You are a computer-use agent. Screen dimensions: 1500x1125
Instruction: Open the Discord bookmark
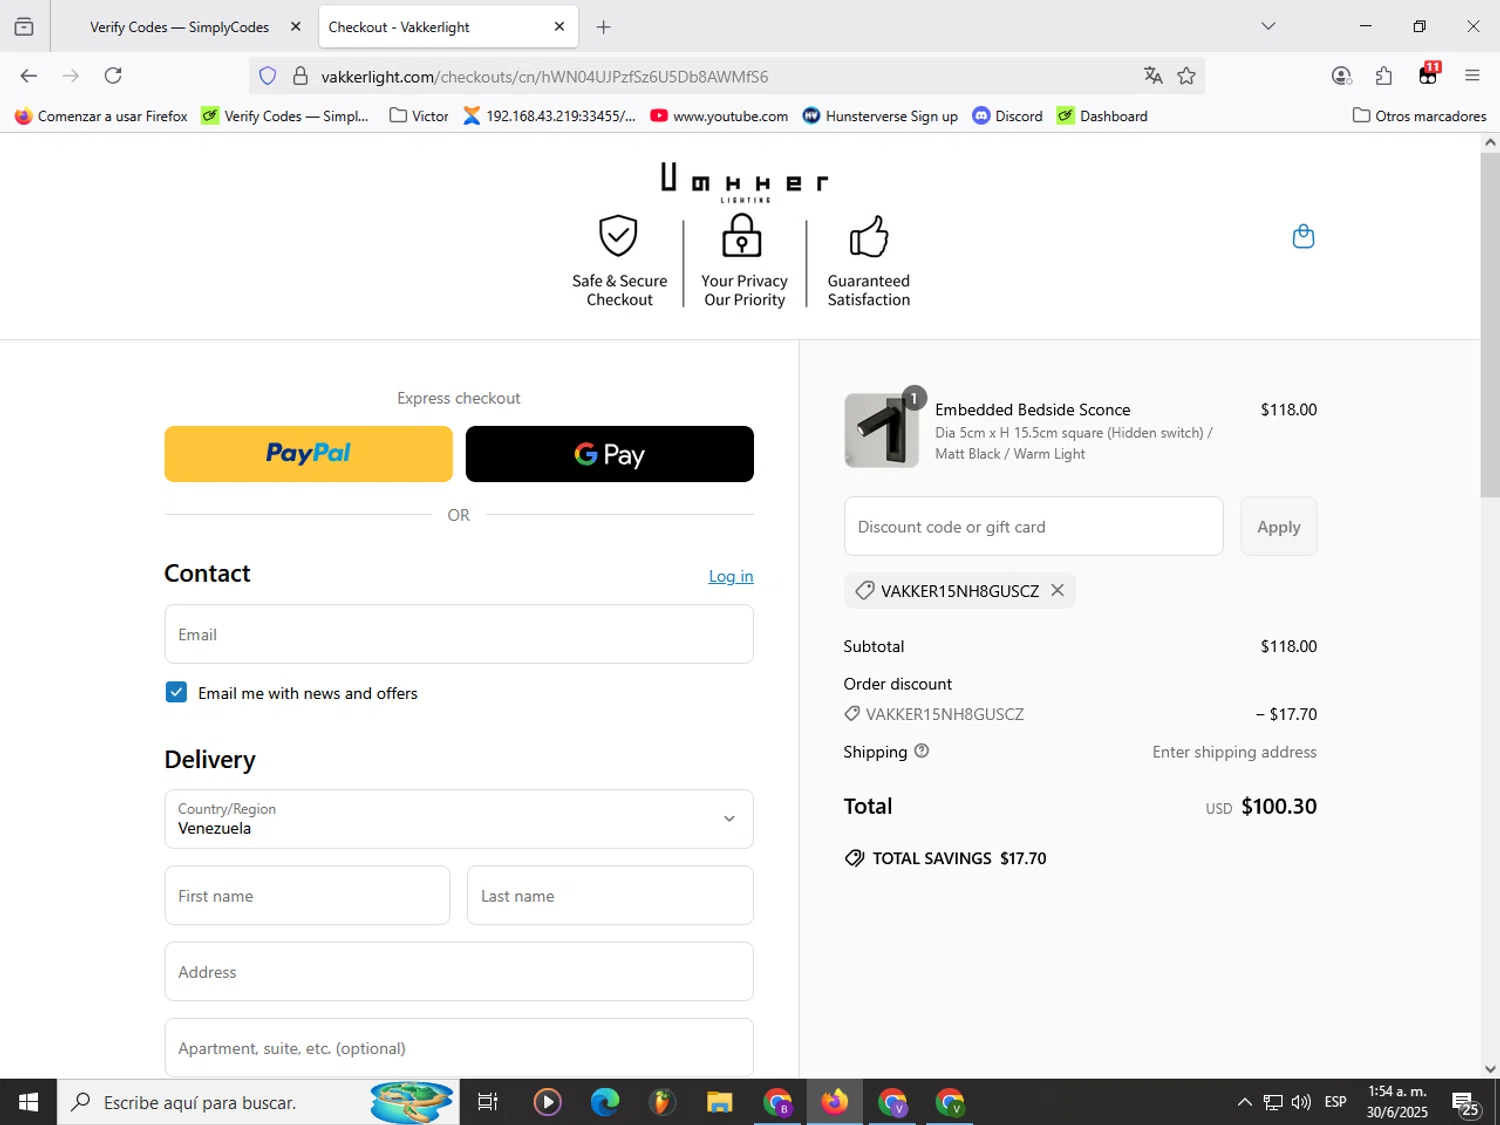click(1008, 116)
